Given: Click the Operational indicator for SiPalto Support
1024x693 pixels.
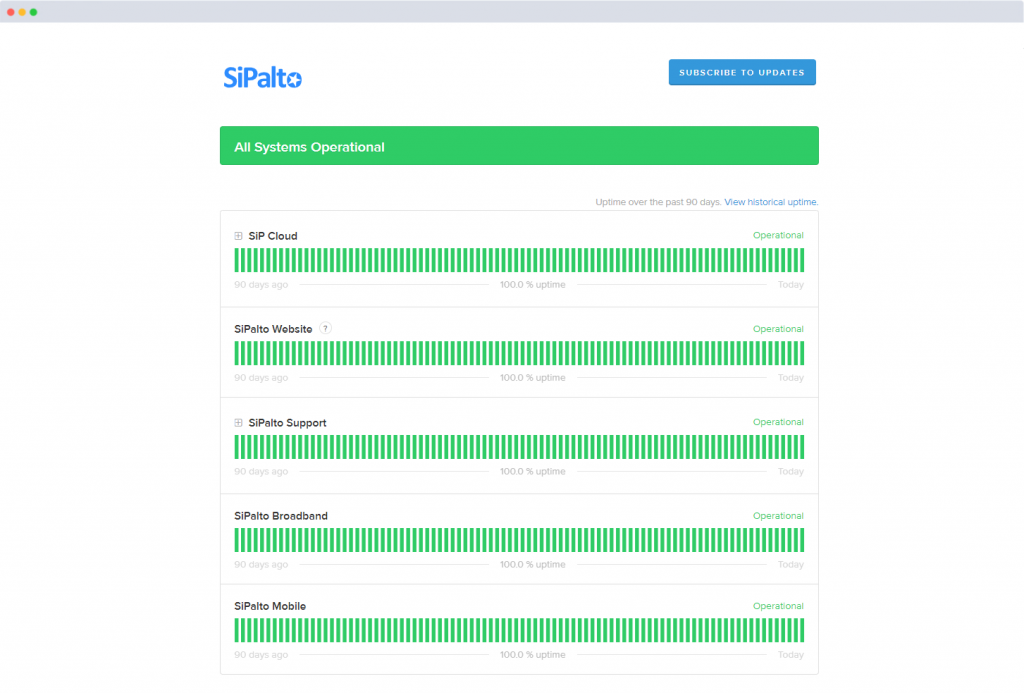Looking at the screenshot, I should [x=778, y=422].
